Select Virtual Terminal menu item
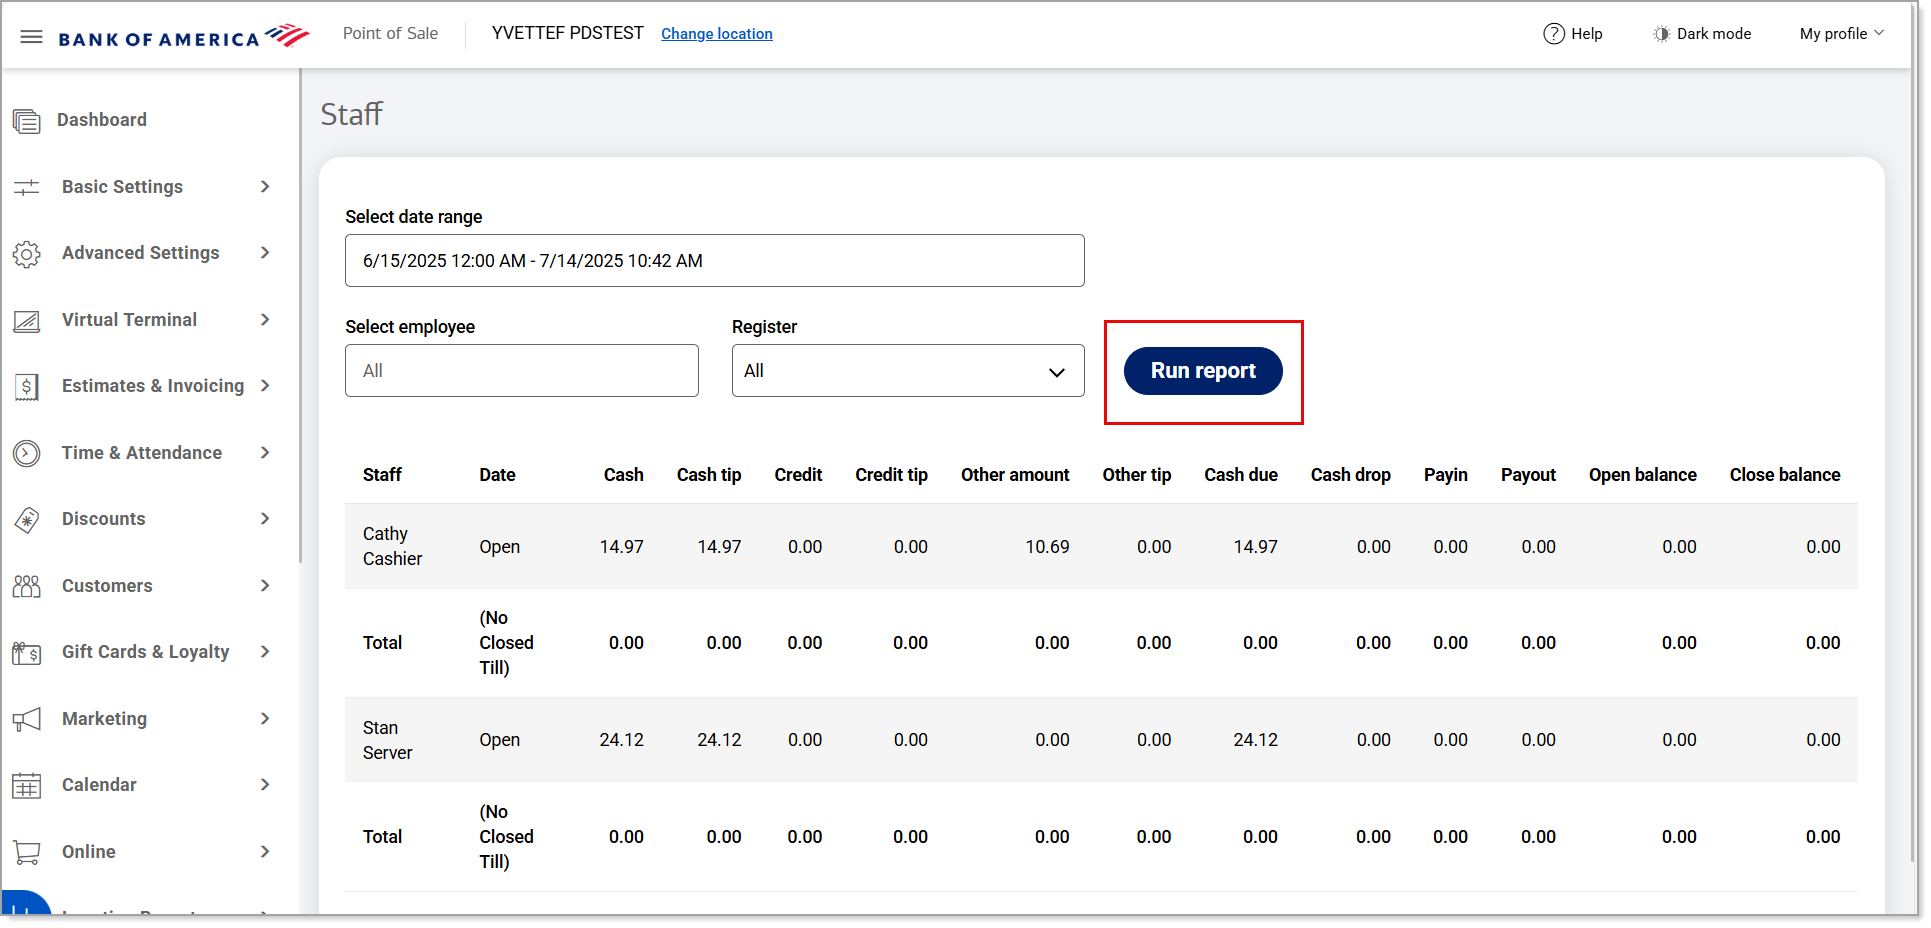The image size is (1931, 928). [x=129, y=320]
